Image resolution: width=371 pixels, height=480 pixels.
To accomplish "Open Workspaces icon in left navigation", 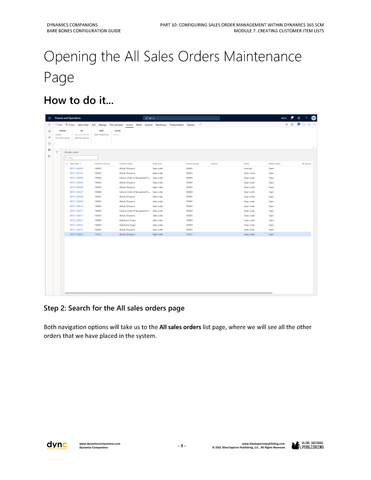I will [x=49, y=150].
